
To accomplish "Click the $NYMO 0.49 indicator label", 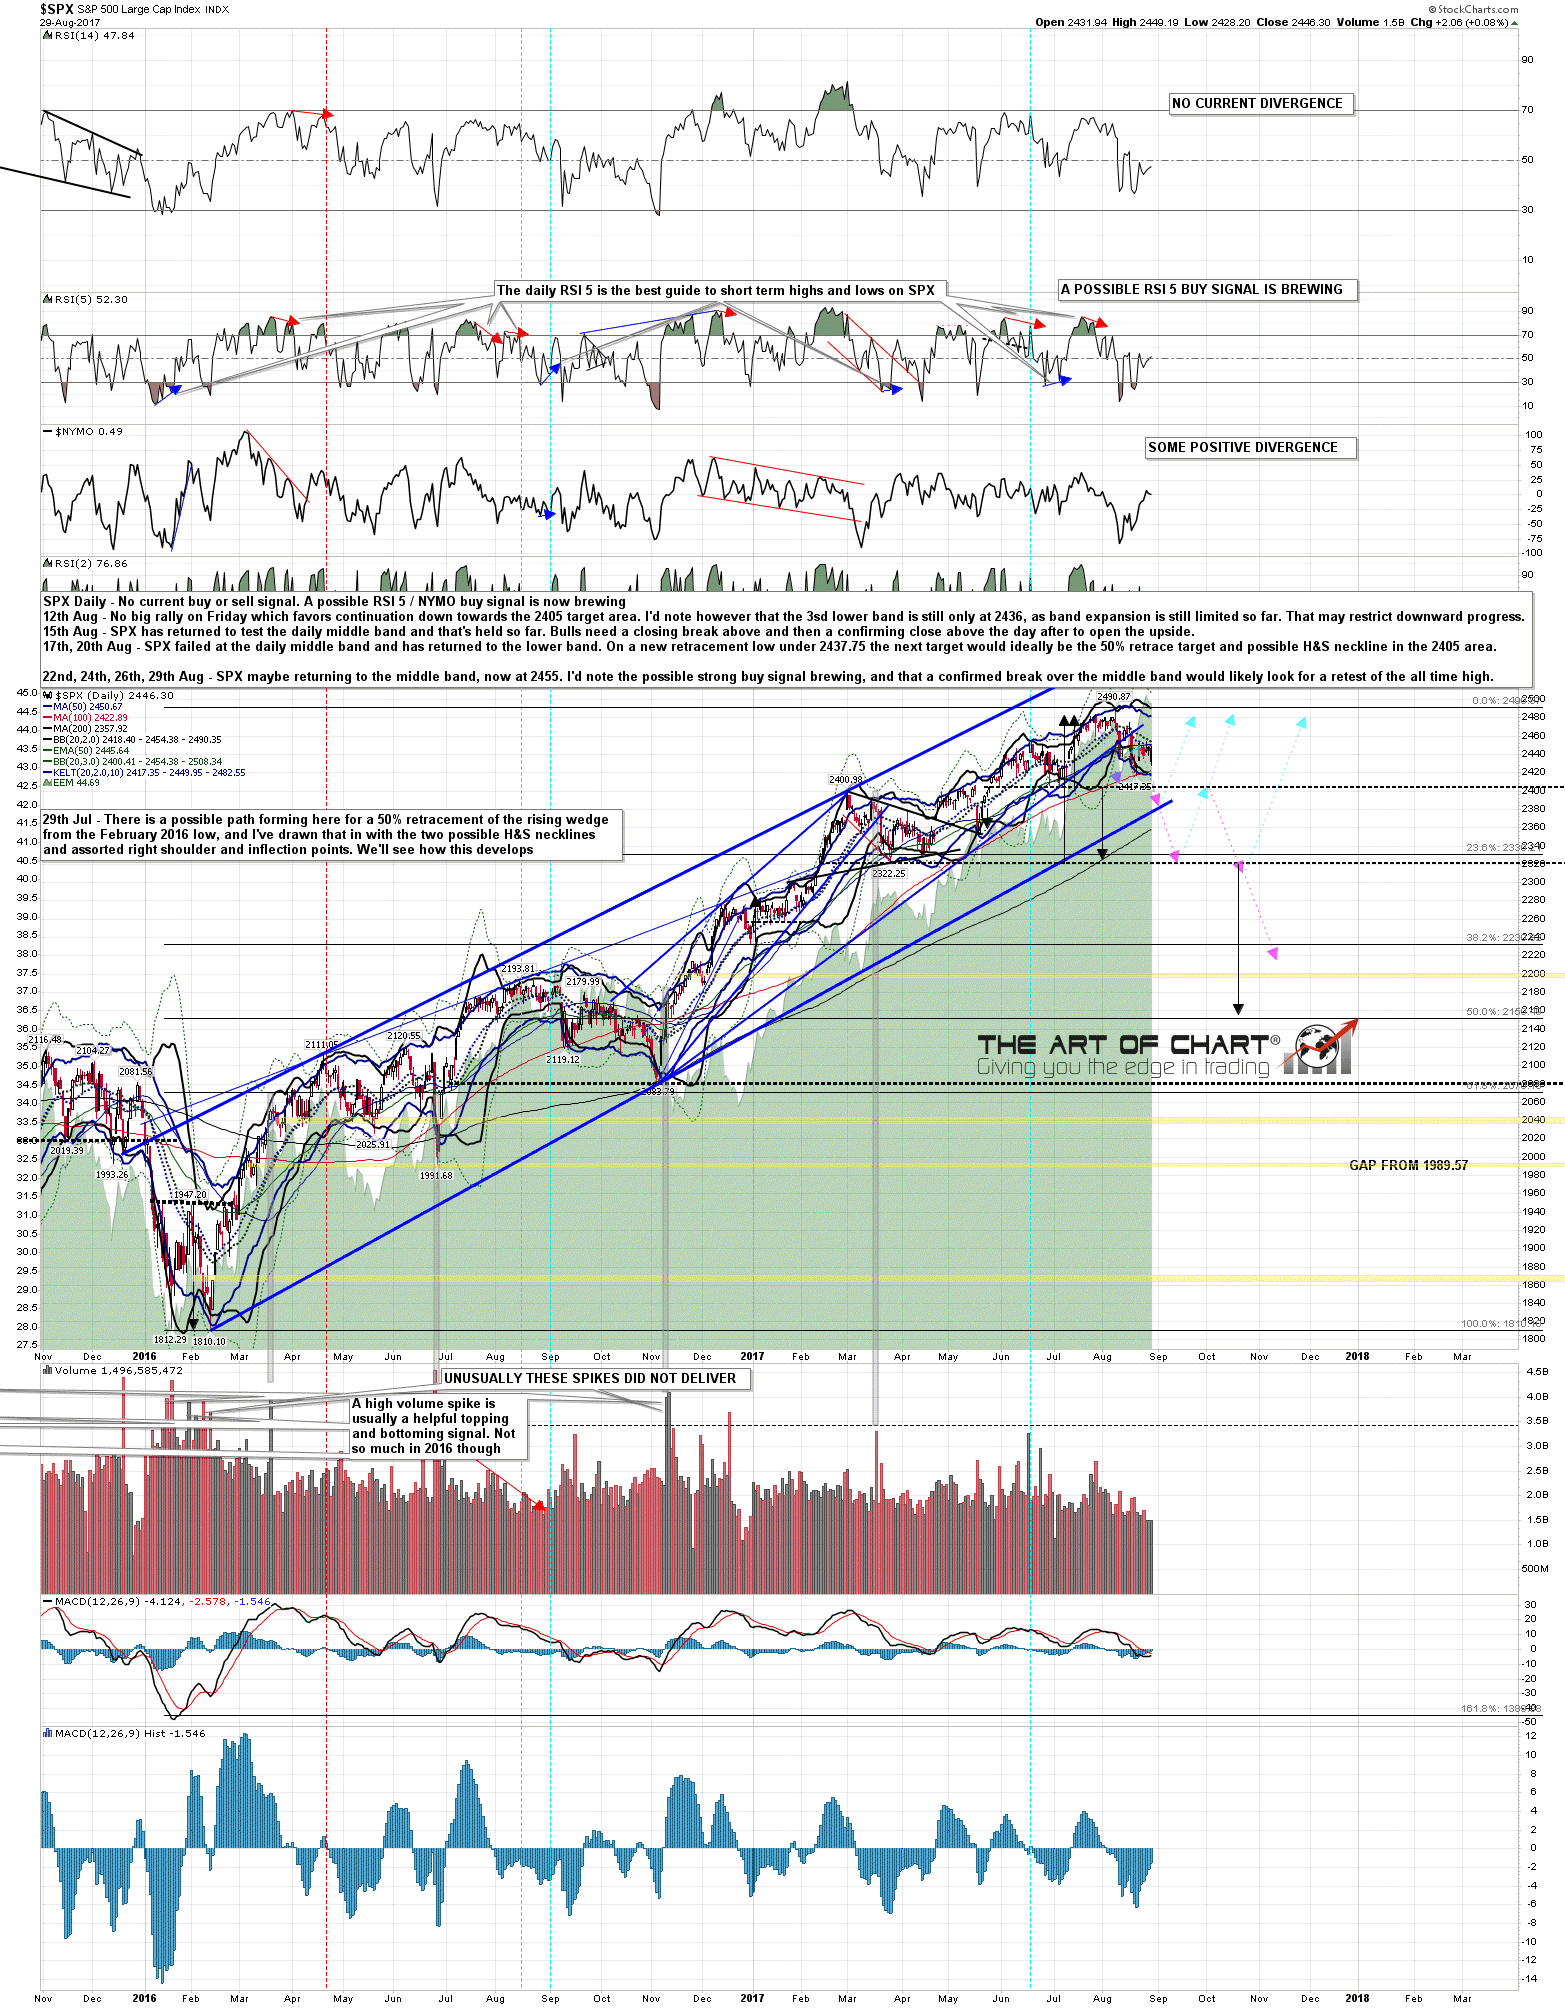I will coord(83,431).
